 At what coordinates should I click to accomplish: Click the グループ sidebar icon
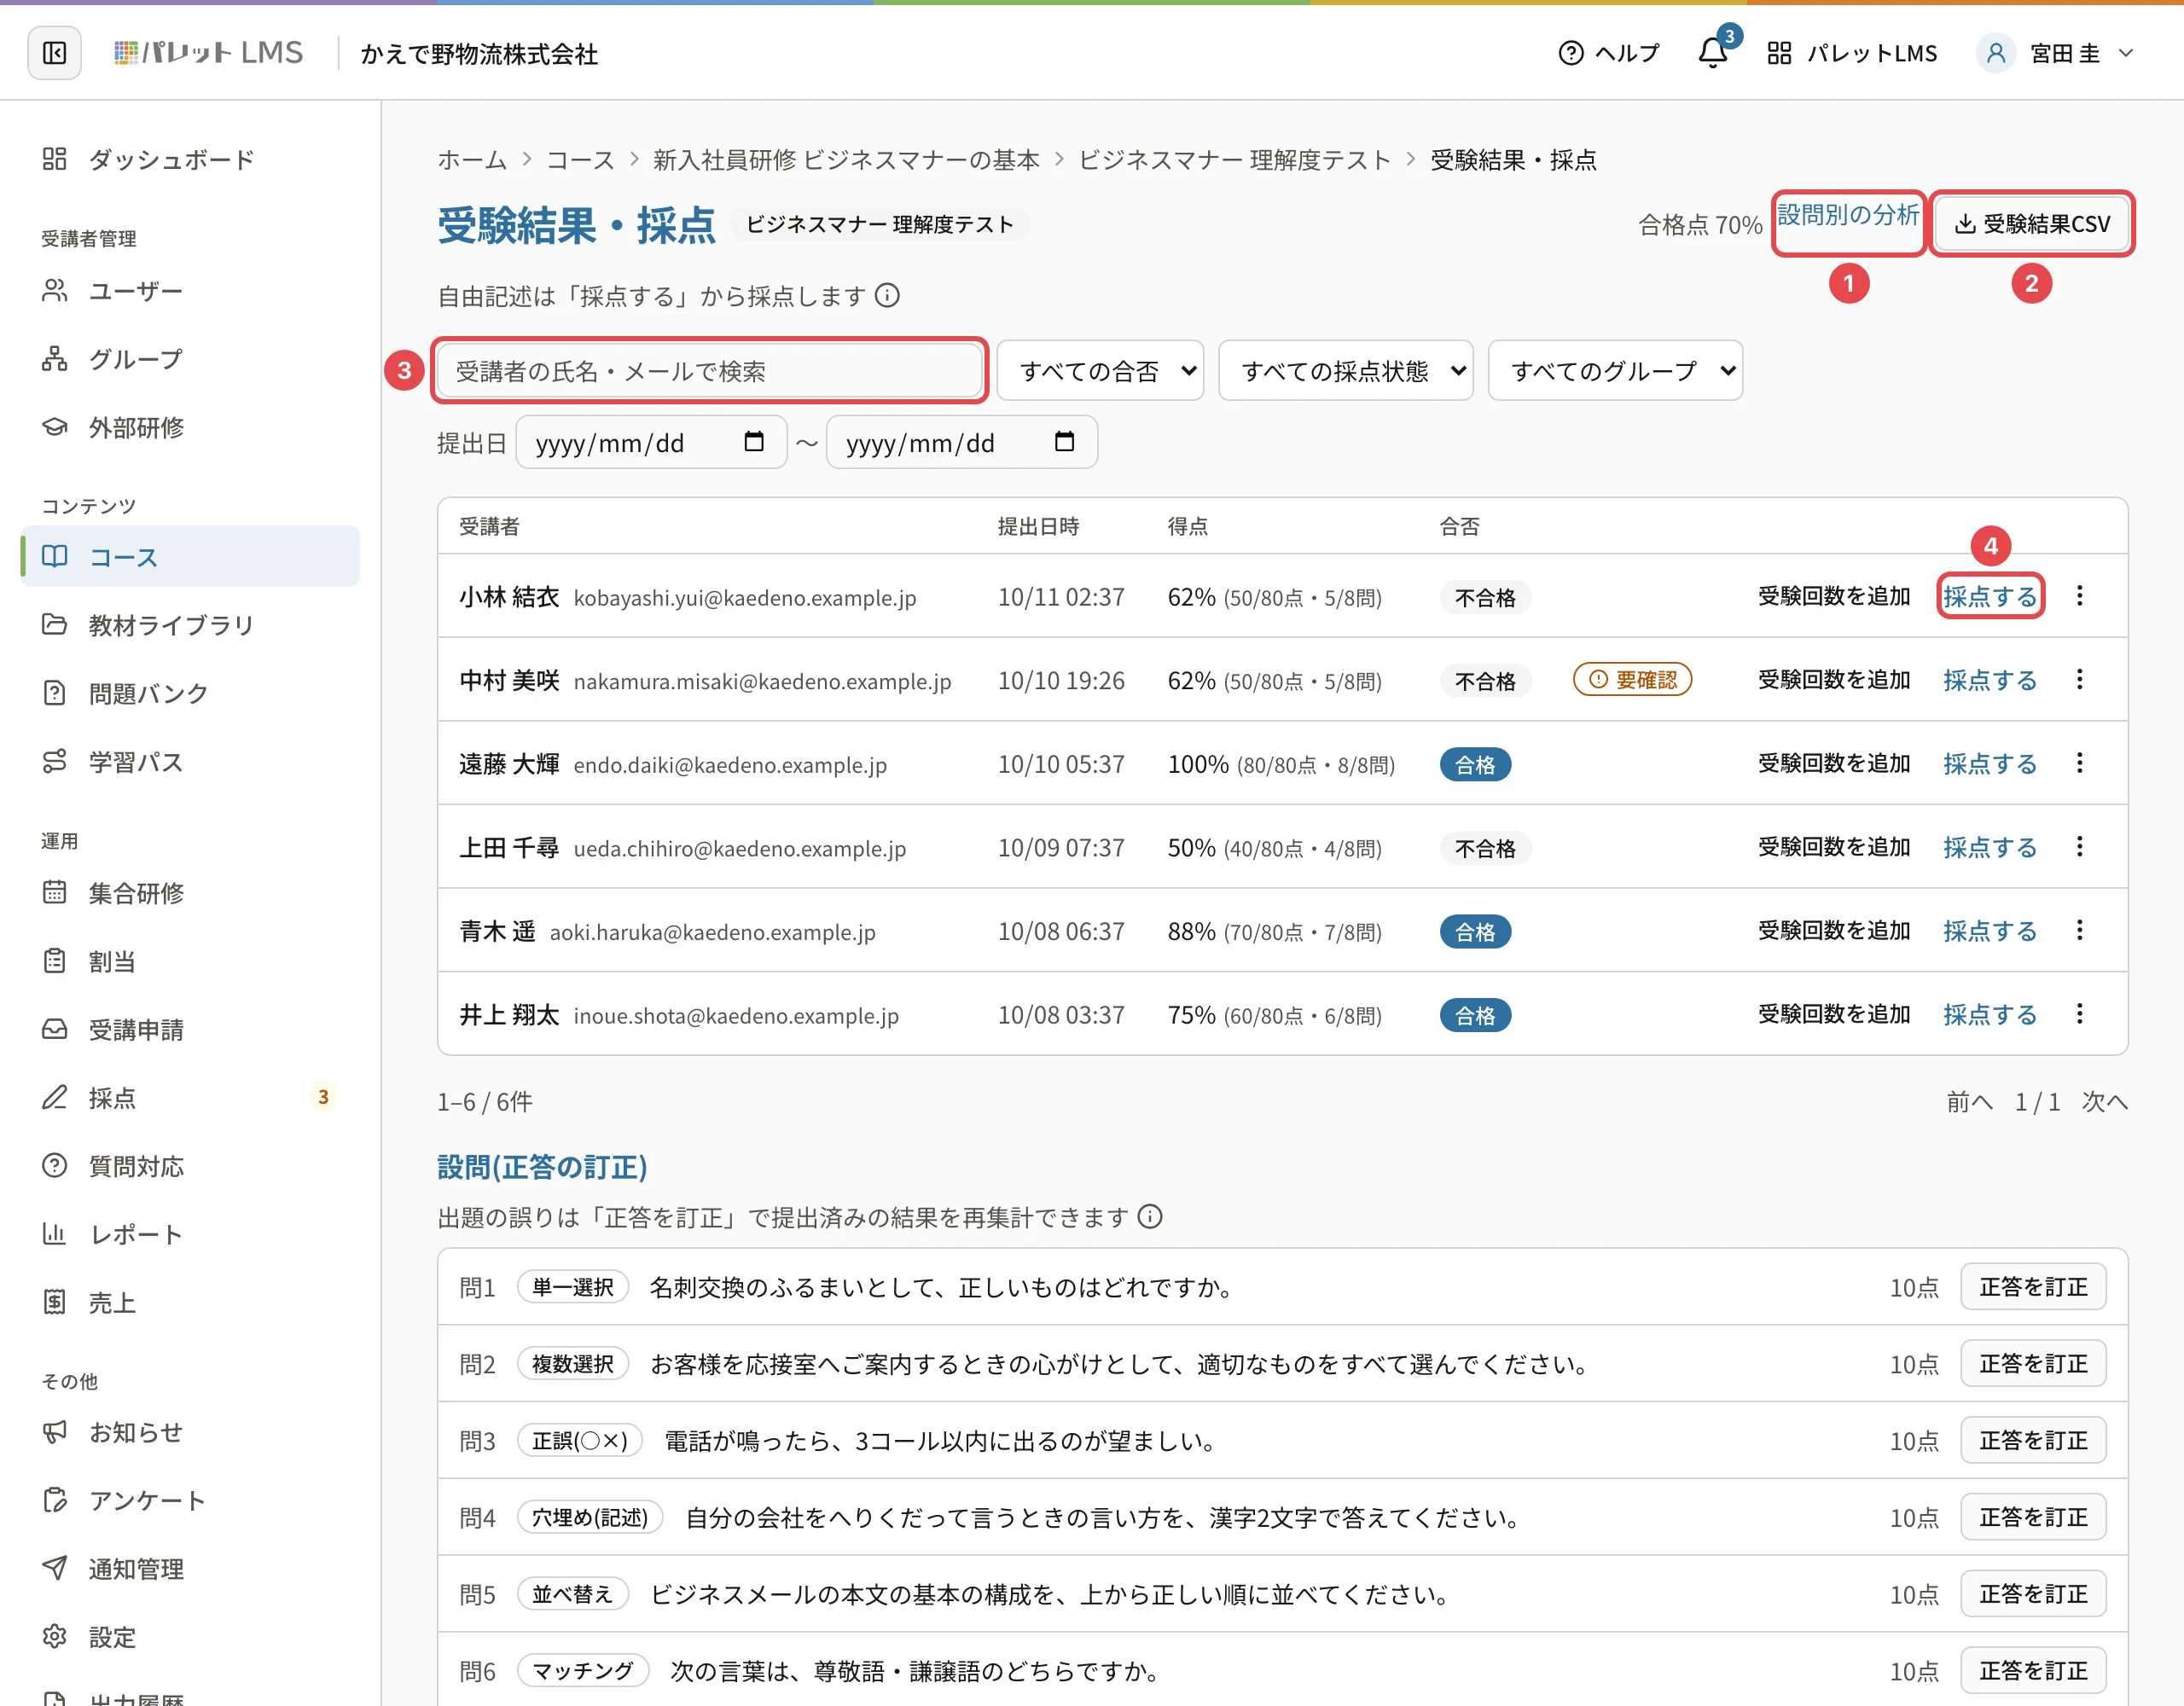coord(54,359)
